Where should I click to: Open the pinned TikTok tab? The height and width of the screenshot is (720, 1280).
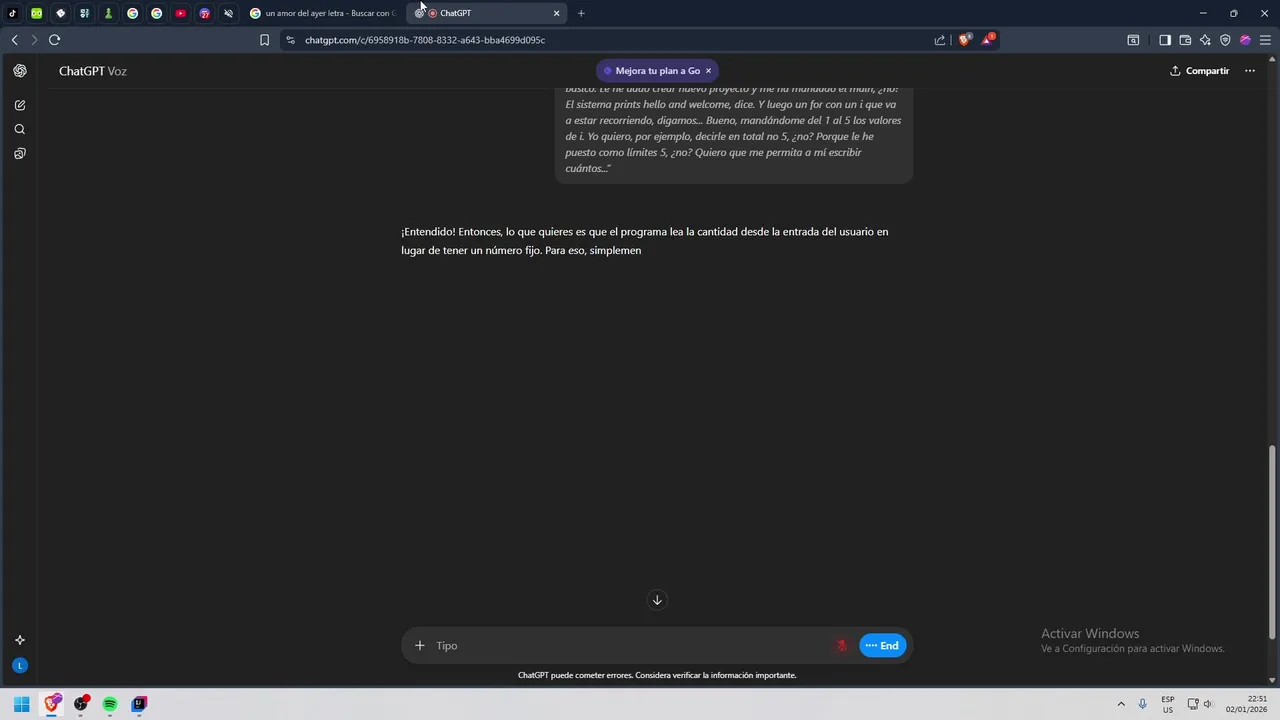tap(13, 13)
